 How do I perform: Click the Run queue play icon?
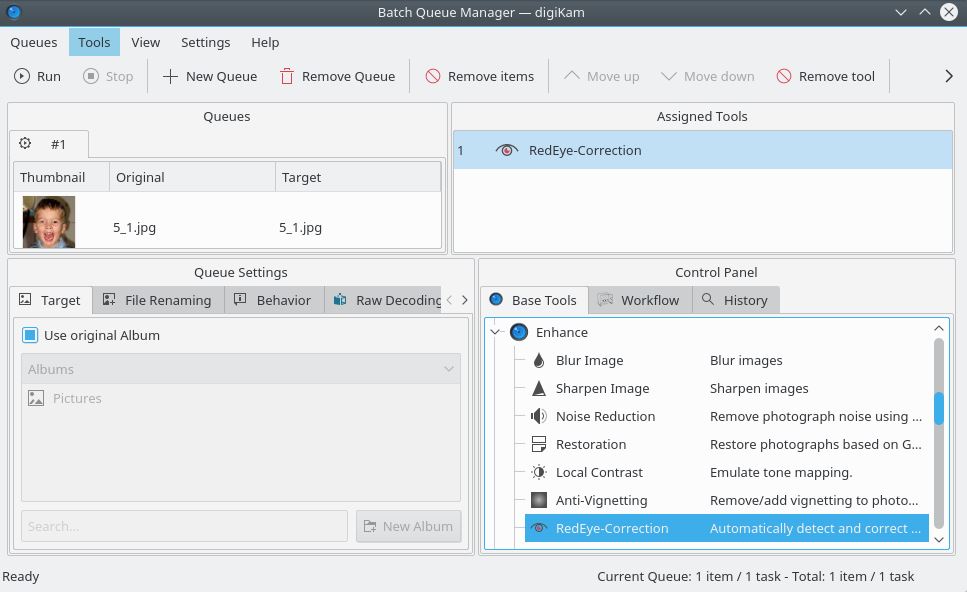tap(22, 76)
